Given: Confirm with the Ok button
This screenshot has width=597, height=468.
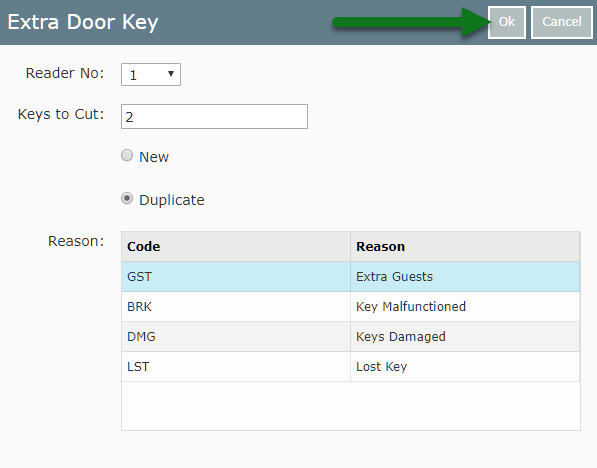Looking at the screenshot, I should [507, 22].
